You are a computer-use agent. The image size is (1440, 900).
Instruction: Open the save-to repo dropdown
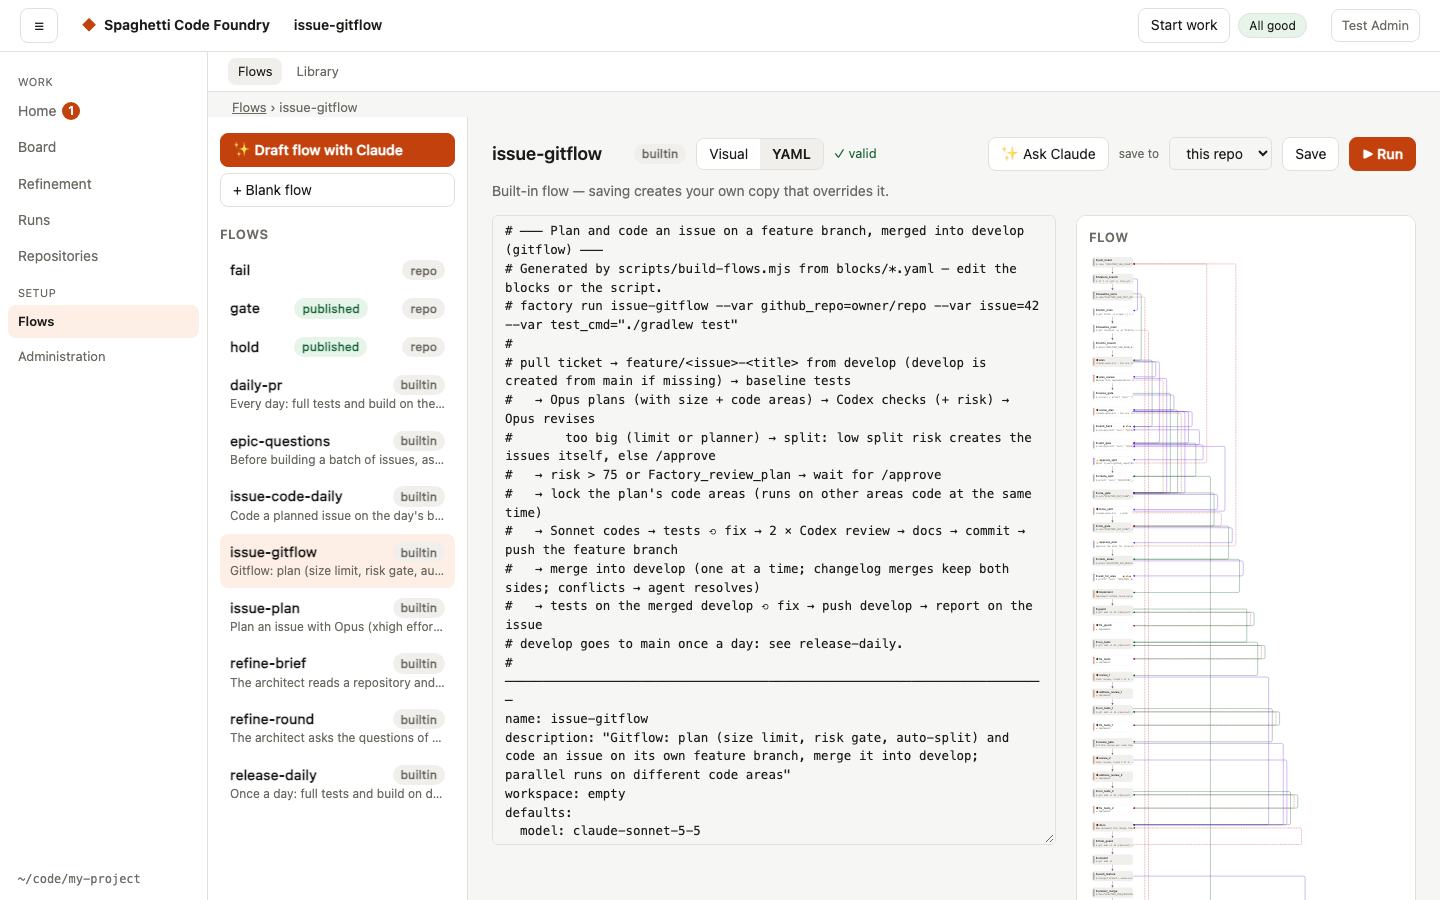(1220, 154)
